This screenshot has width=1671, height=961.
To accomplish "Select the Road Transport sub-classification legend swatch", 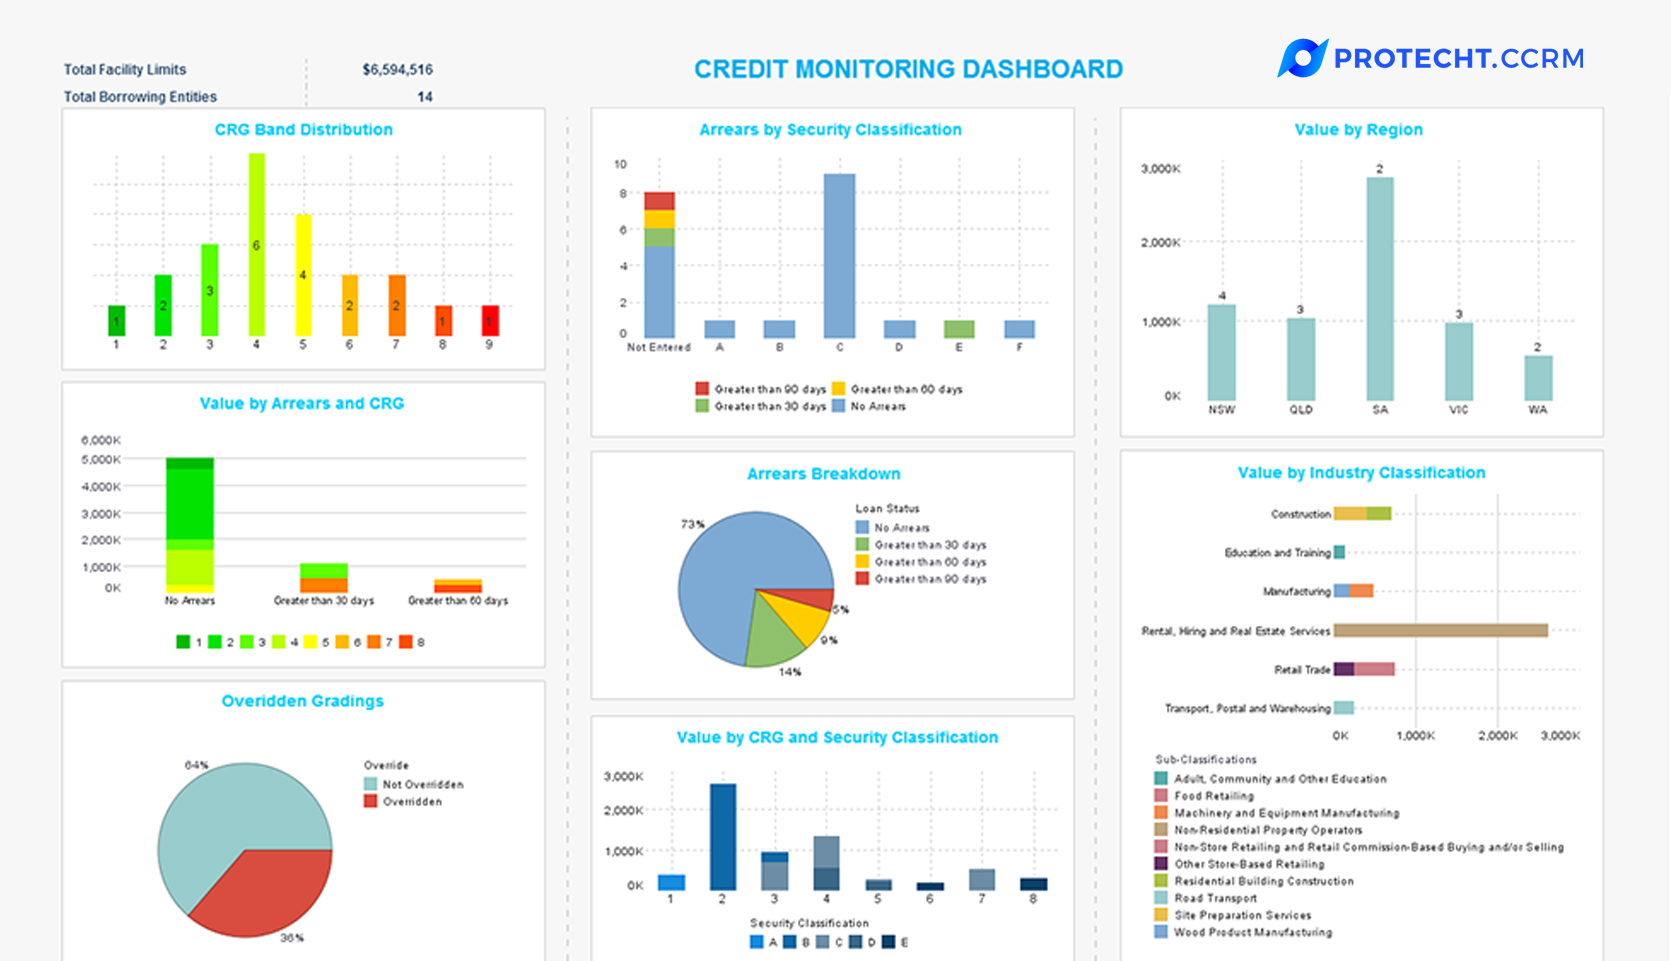I will [1159, 898].
